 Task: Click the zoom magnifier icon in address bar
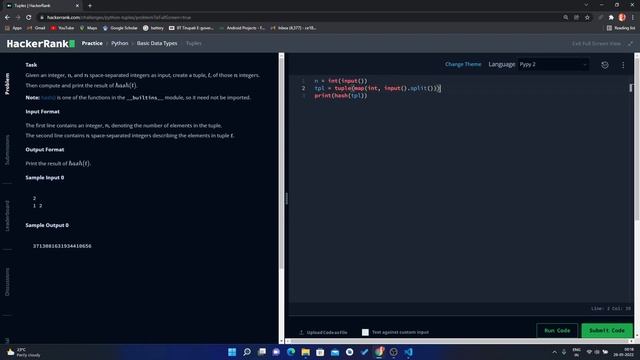(x=566, y=18)
